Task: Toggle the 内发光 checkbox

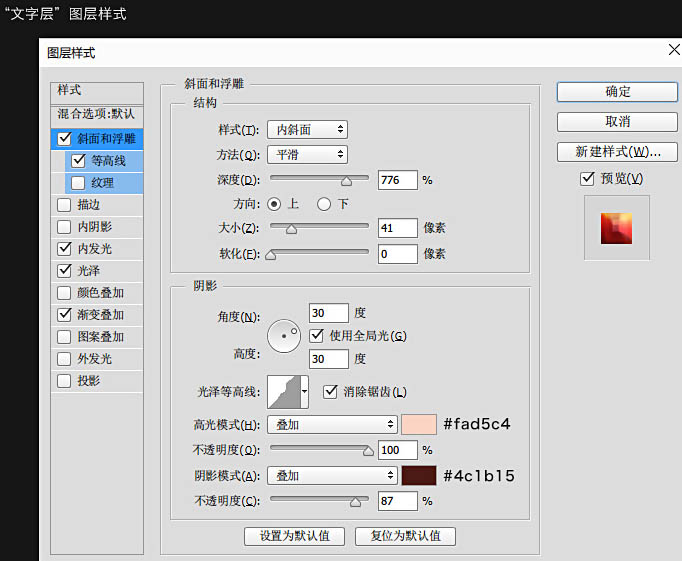Action: [x=64, y=248]
